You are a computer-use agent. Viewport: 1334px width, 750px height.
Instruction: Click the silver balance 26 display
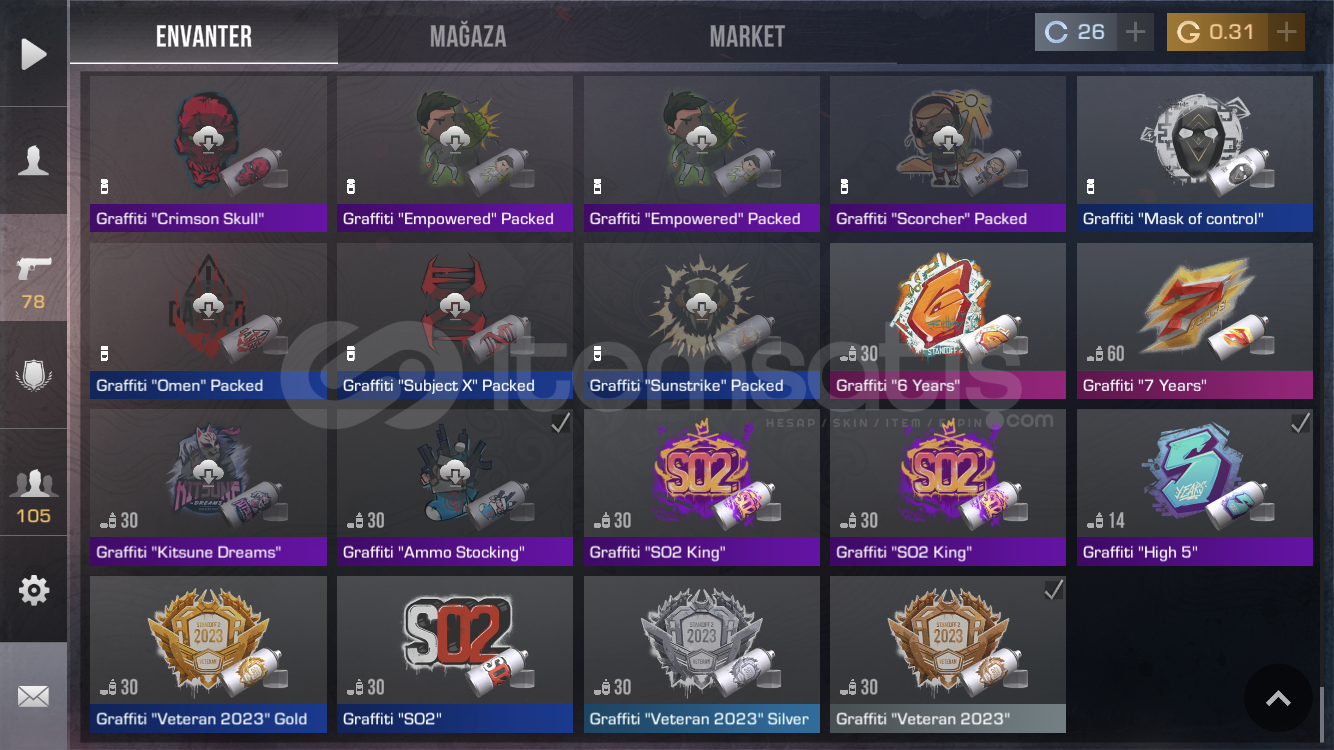tap(1076, 33)
